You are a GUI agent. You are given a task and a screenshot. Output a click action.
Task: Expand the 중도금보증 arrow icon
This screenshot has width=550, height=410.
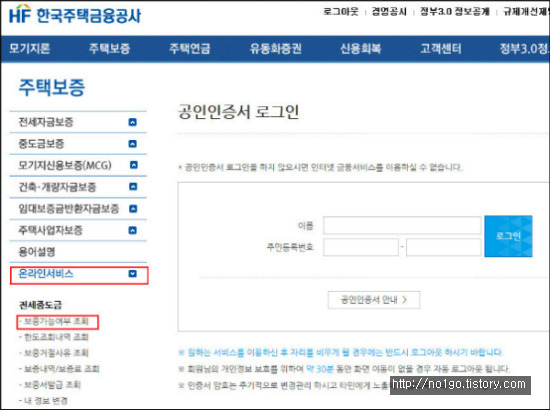point(133,144)
